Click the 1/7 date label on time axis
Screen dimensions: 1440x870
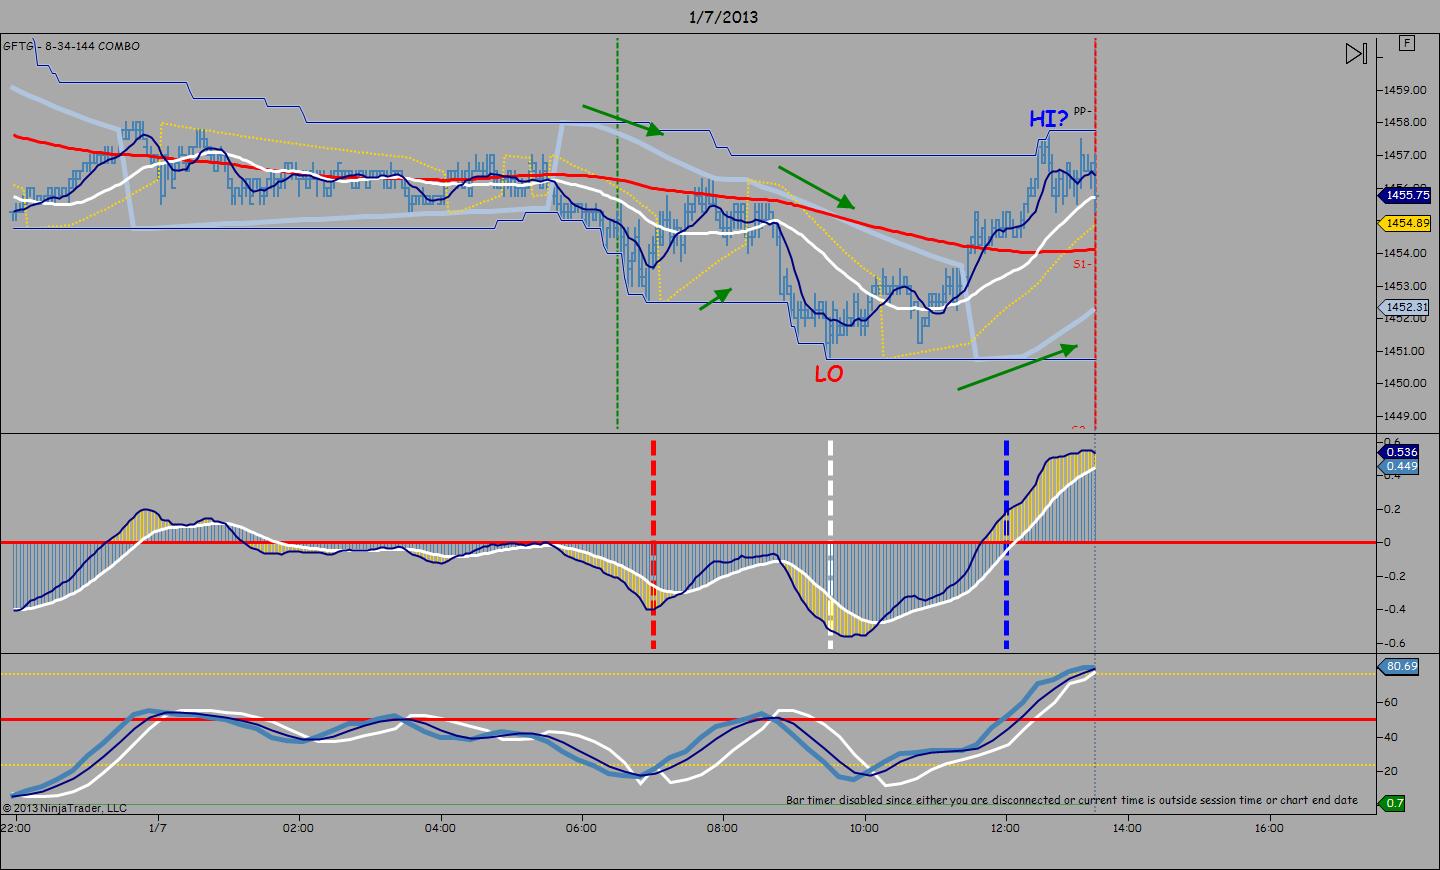point(157,828)
